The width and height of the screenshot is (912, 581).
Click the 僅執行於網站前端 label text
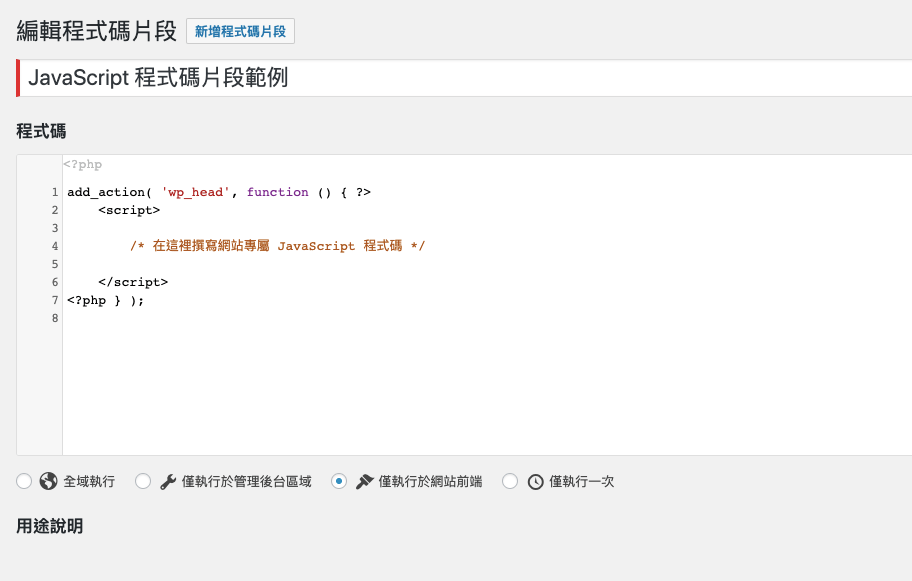coord(430,482)
